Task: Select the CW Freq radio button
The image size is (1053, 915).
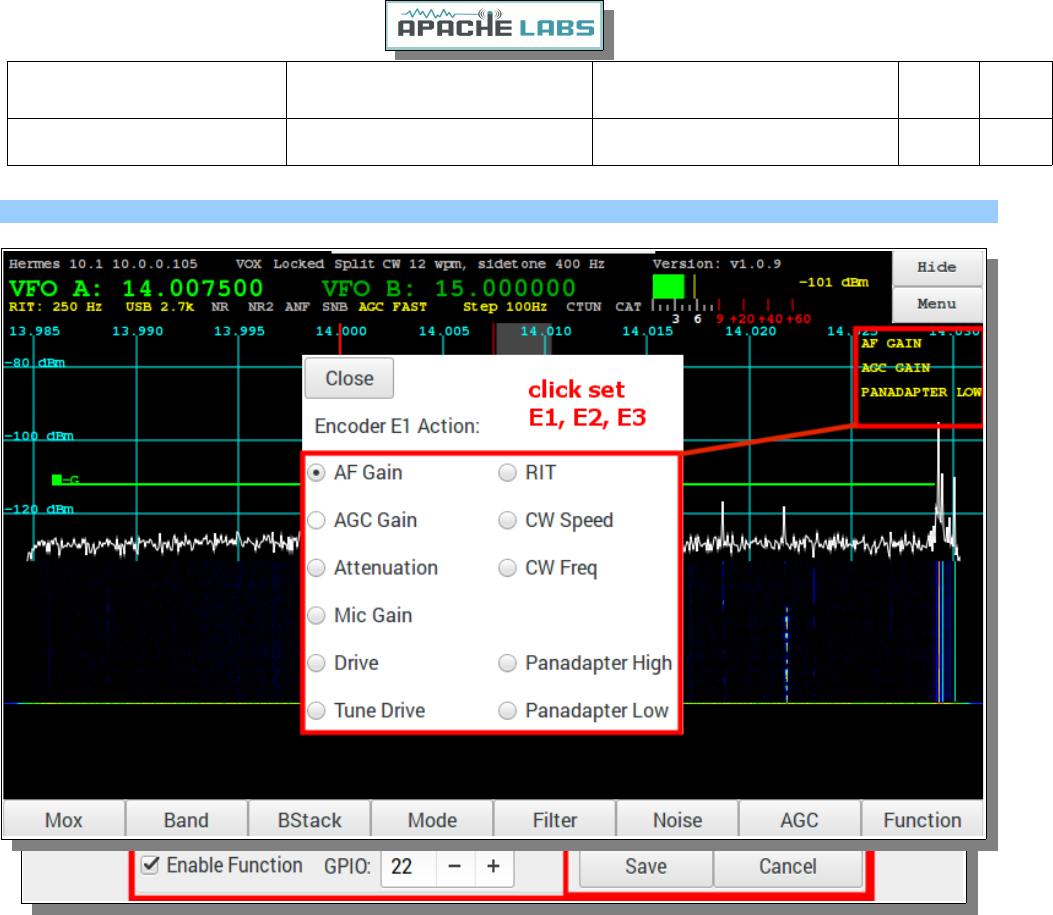Action: pyautogui.click(x=507, y=568)
